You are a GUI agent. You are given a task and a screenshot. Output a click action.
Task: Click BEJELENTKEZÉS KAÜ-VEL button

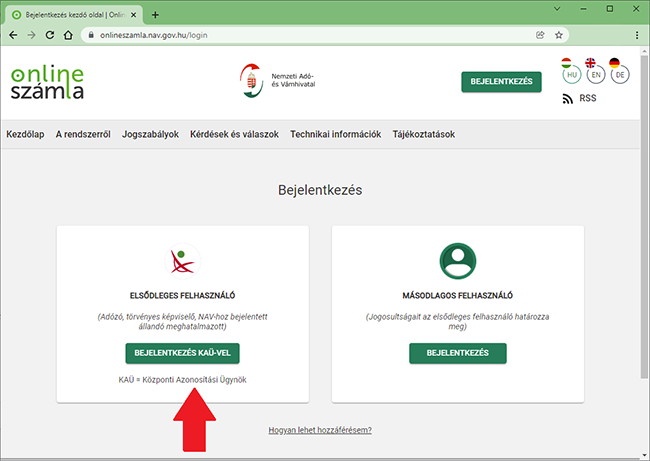(182, 353)
